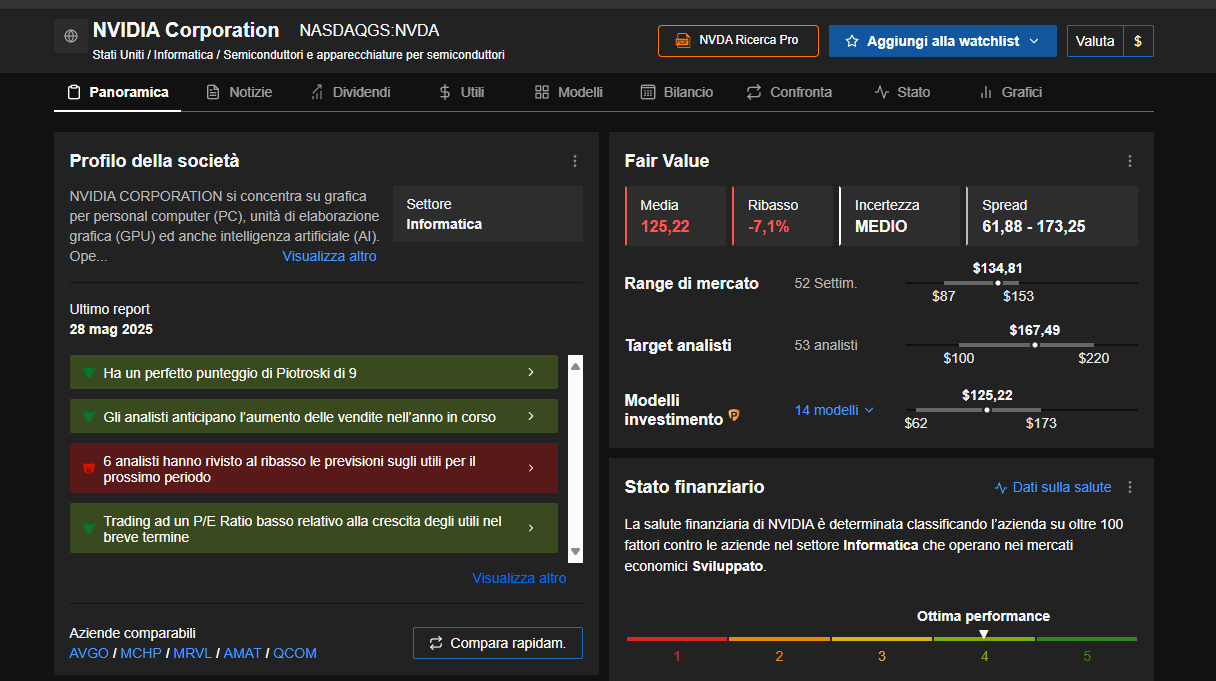The image size is (1216, 681).
Task: Click the Range di mercato slider marker
Action: tap(997, 283)
